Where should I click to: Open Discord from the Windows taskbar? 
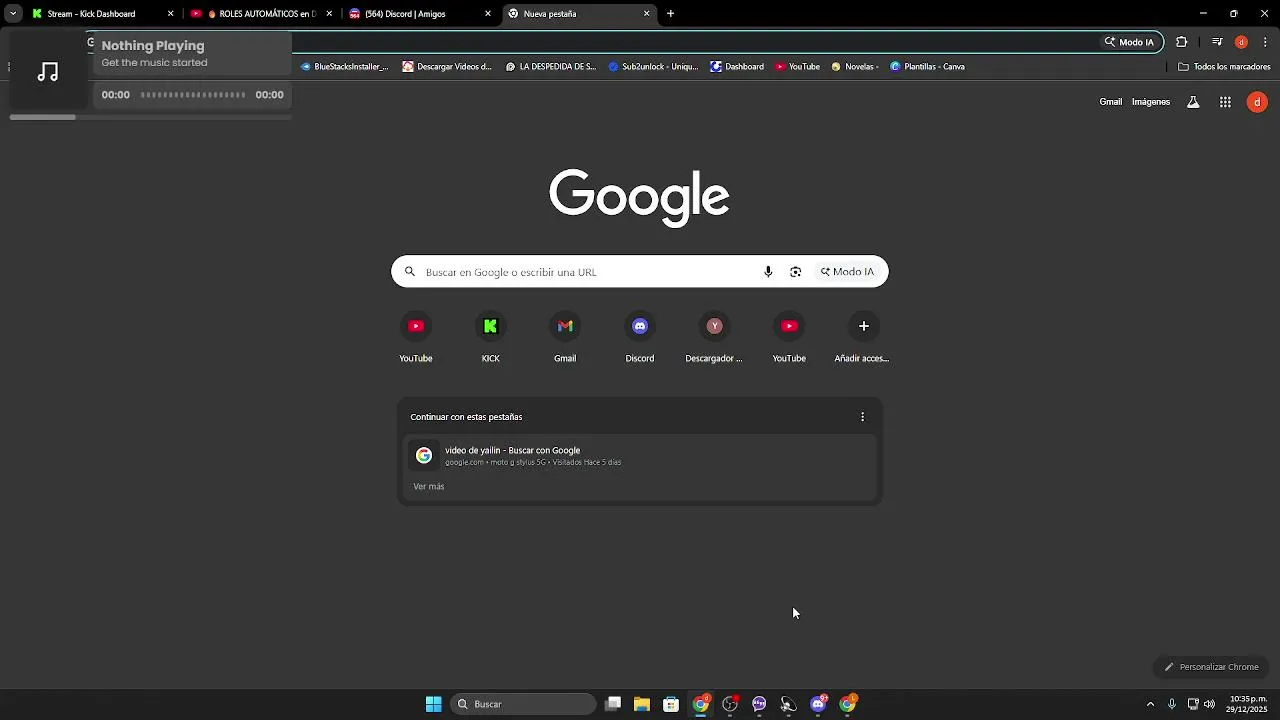[x=818, y=704]
